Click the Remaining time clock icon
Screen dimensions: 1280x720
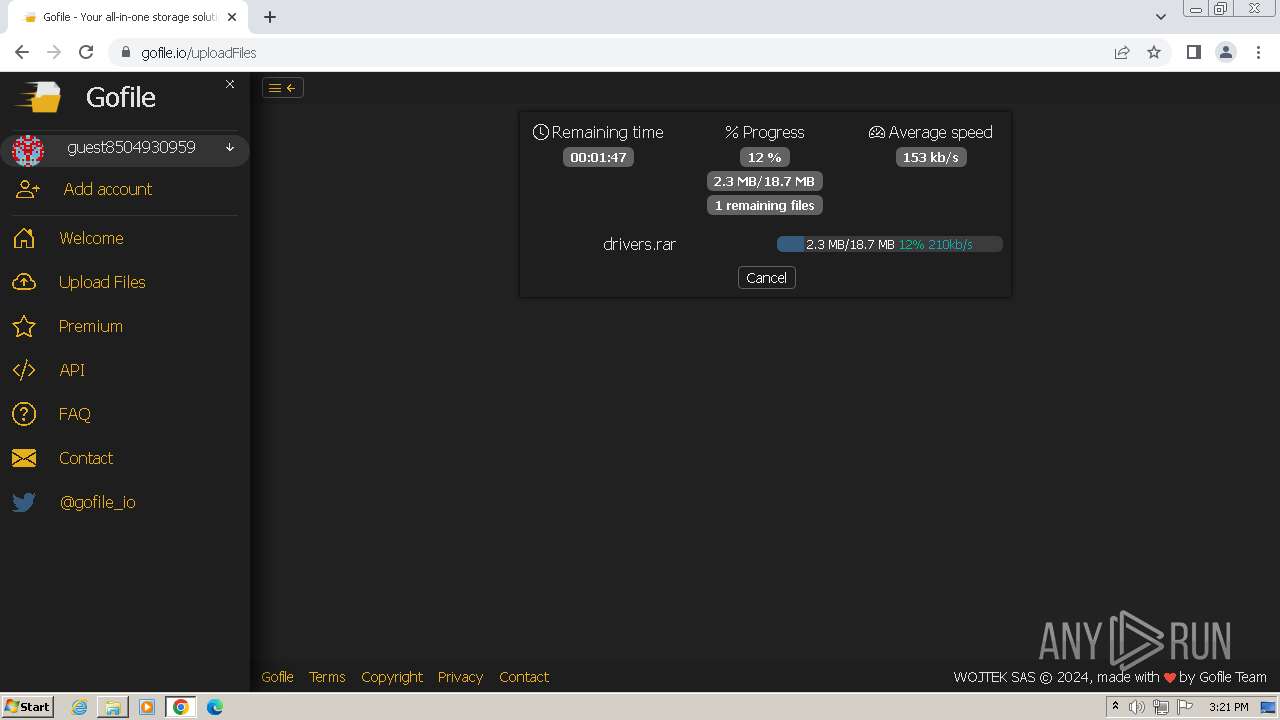point(541,132)
